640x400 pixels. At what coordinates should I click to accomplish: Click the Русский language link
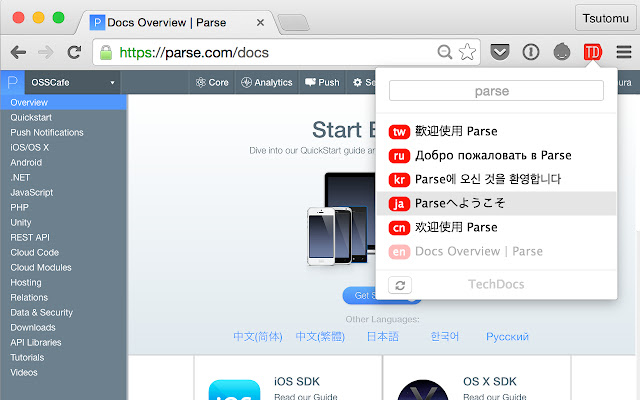tap(507, 337)
